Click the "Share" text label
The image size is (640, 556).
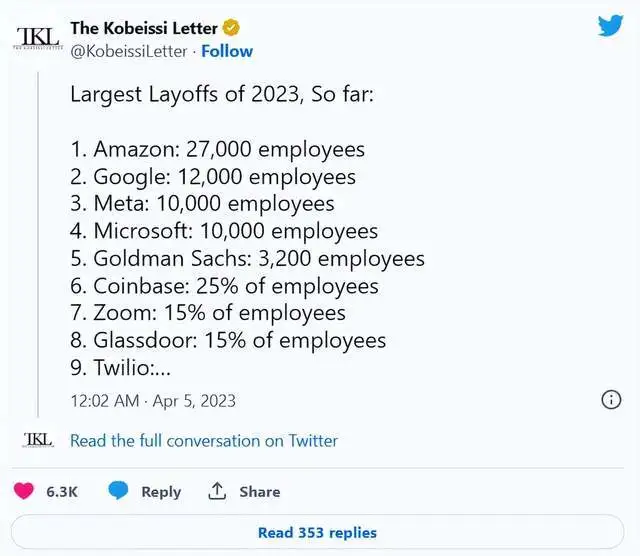pos(259,492)
